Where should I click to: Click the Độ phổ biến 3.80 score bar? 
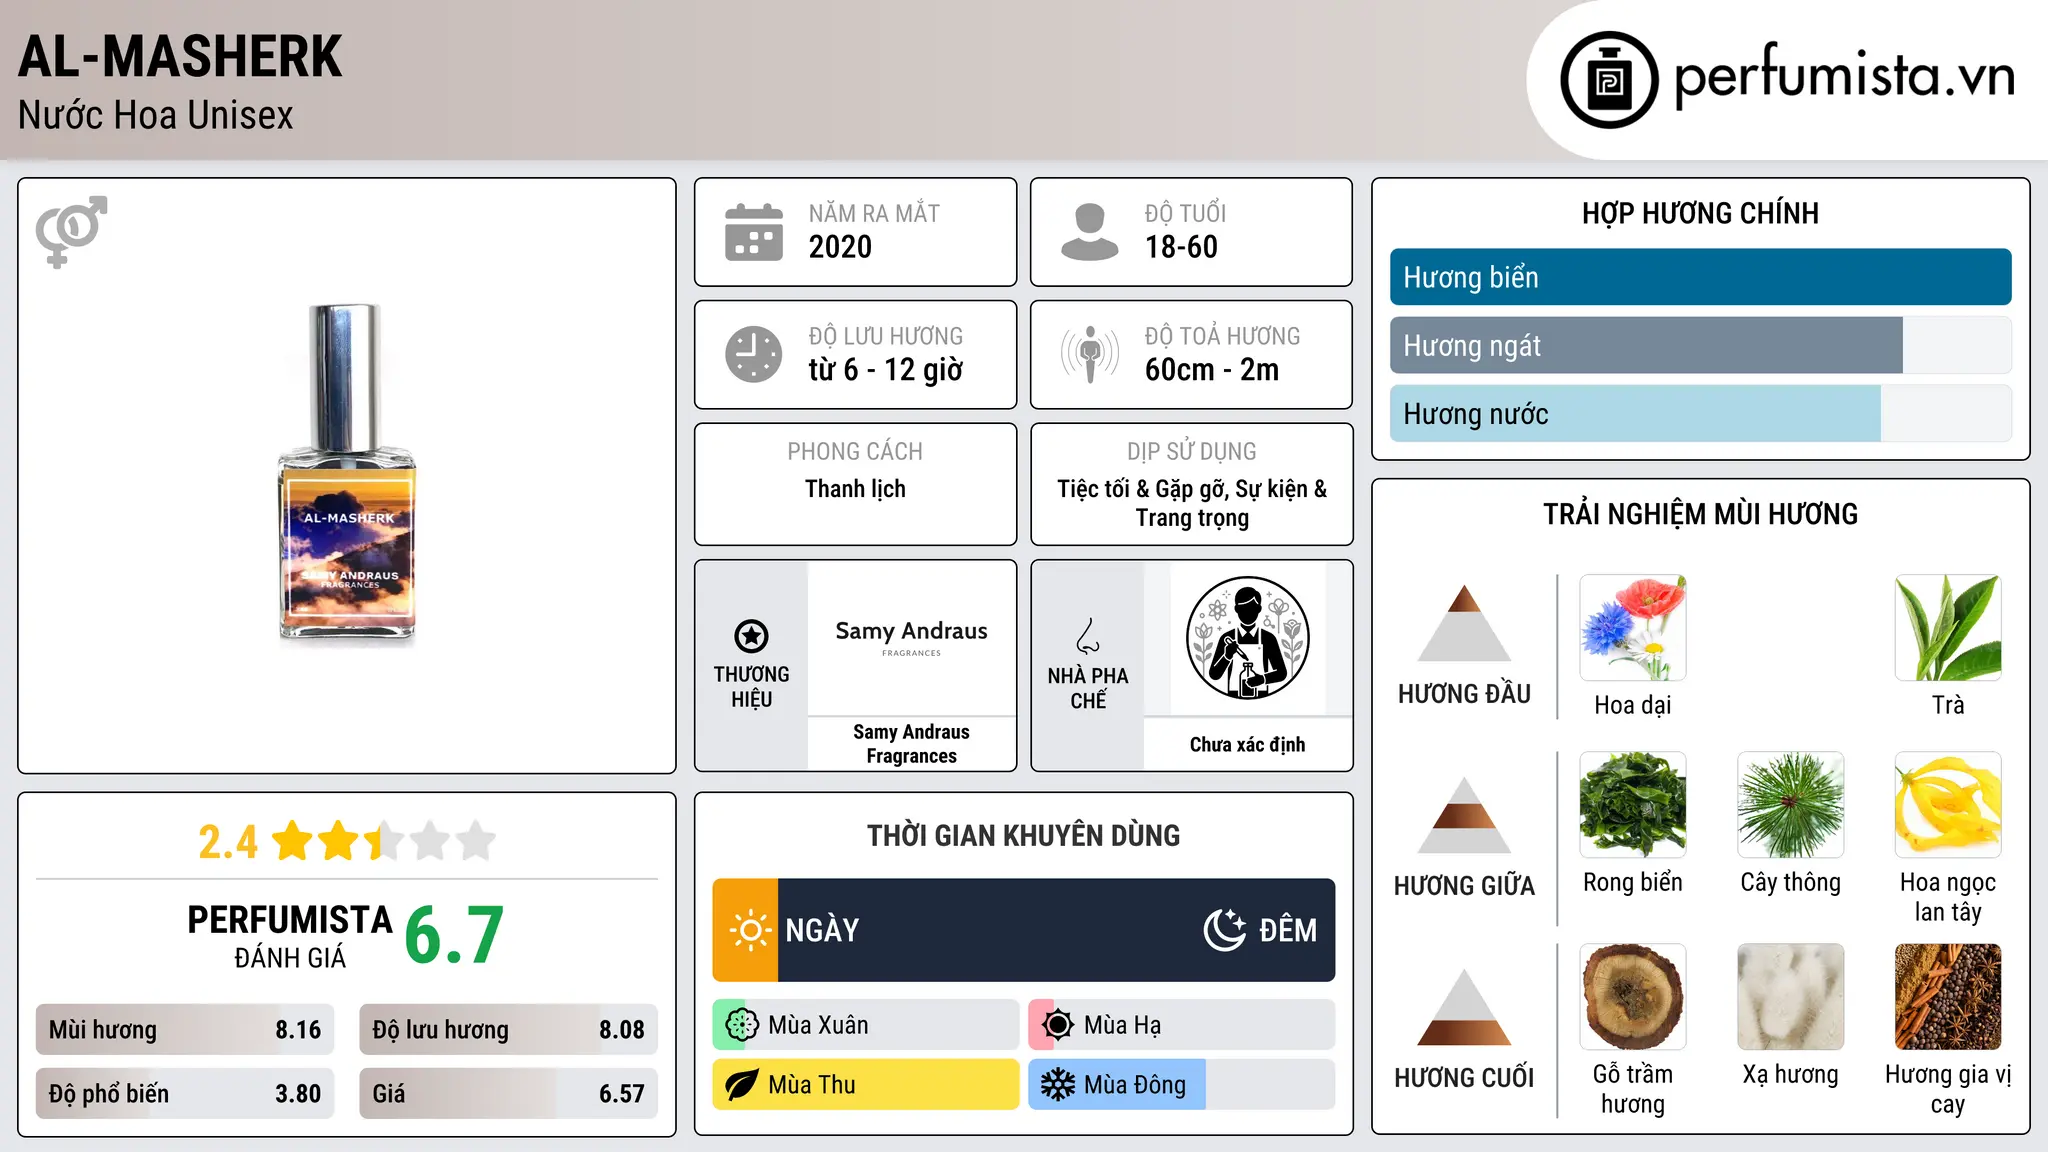coord(185,1094)
